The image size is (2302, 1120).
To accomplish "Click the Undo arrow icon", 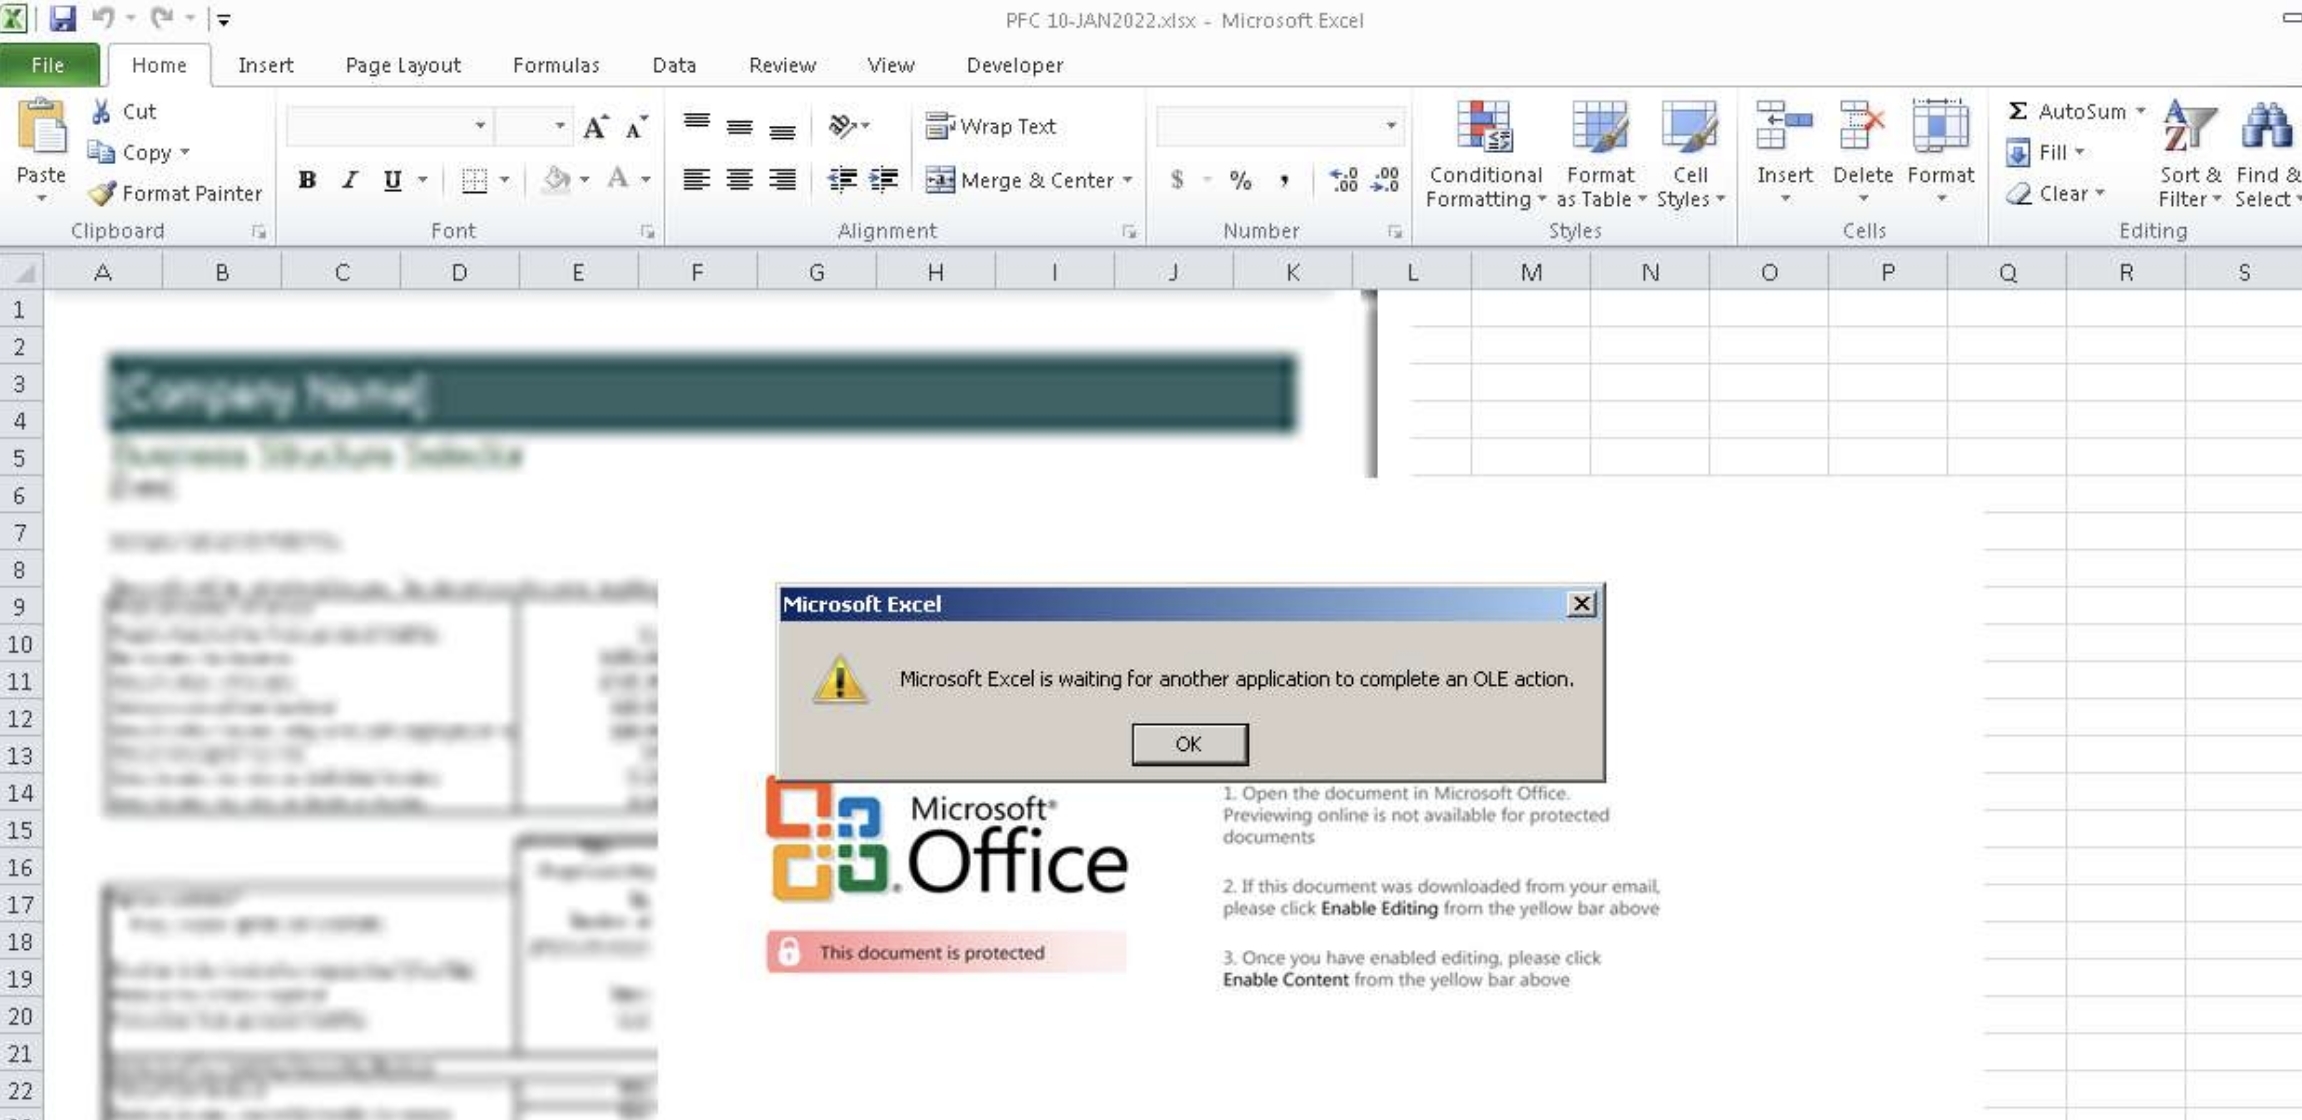I will [x=103, y=18].
